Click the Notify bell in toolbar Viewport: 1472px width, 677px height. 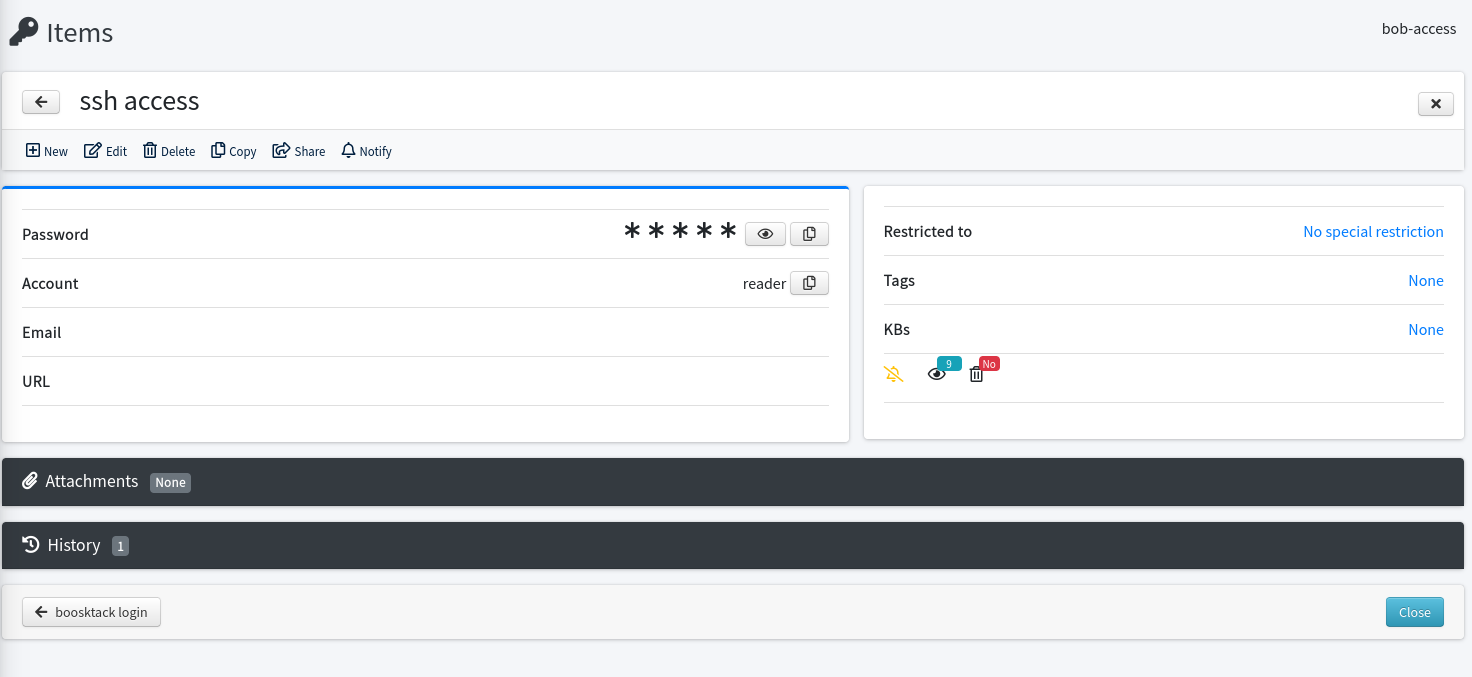pyautogui.click(x=366, y=151)
